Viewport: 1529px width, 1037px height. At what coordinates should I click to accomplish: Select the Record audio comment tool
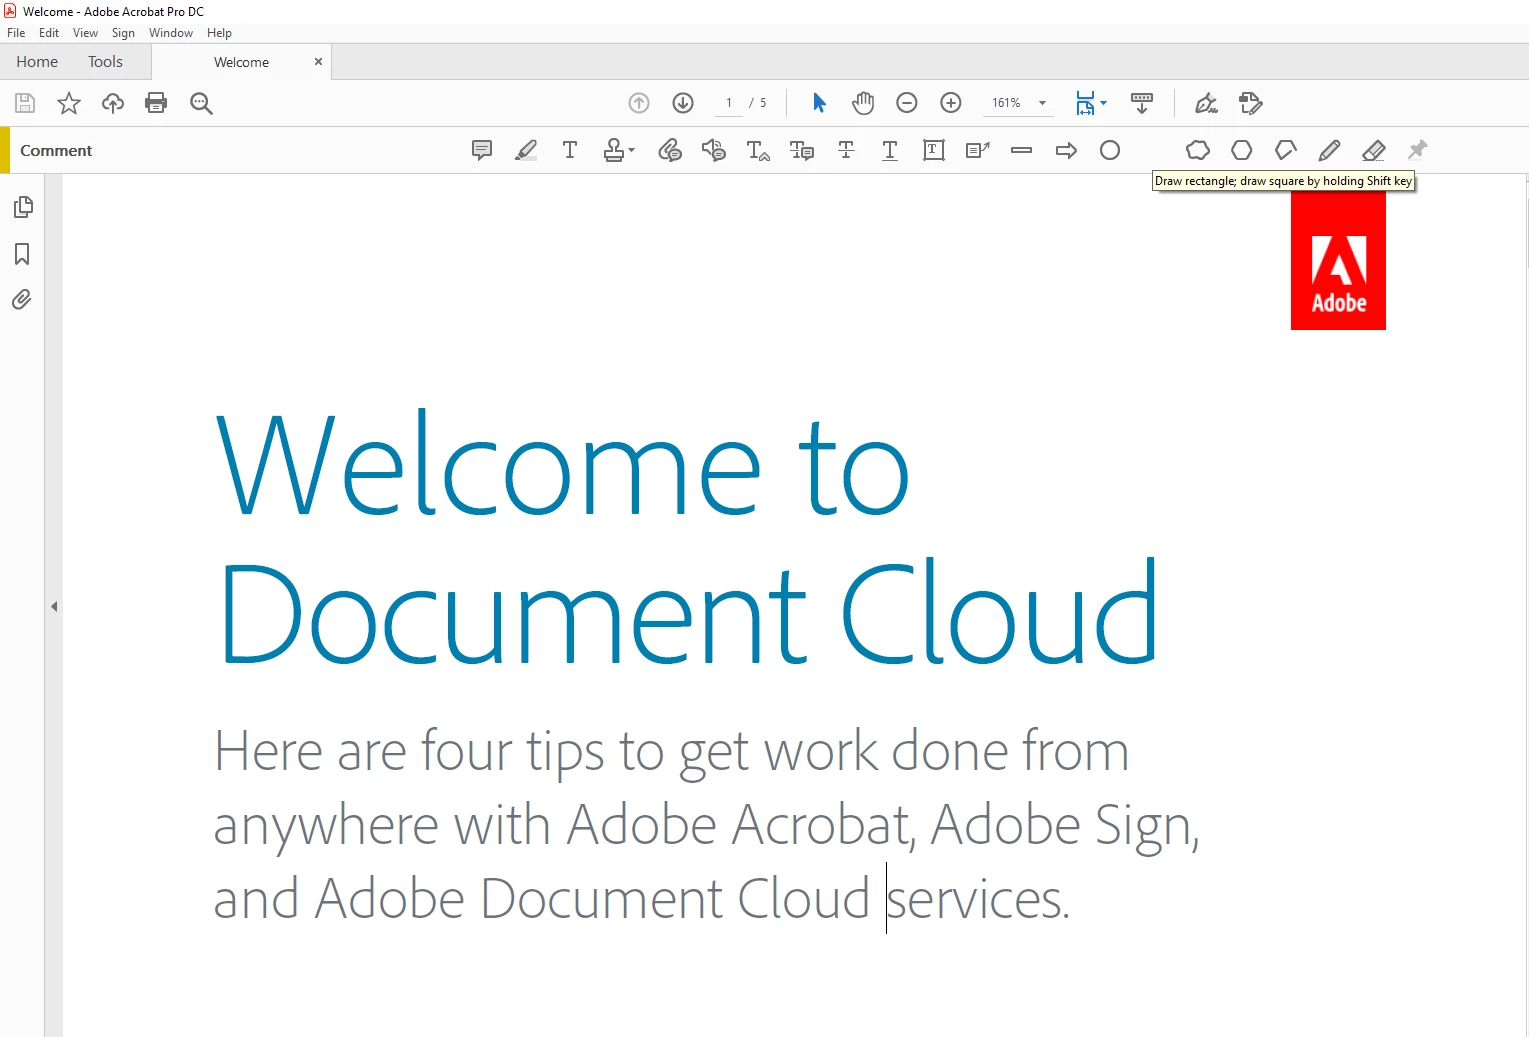click(x=714, y=150)
